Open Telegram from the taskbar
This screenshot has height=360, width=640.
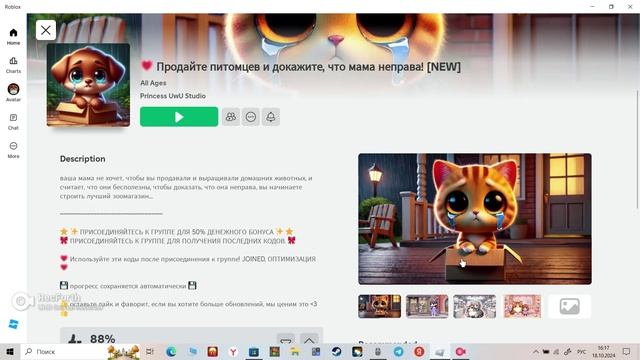pos(398,351)
